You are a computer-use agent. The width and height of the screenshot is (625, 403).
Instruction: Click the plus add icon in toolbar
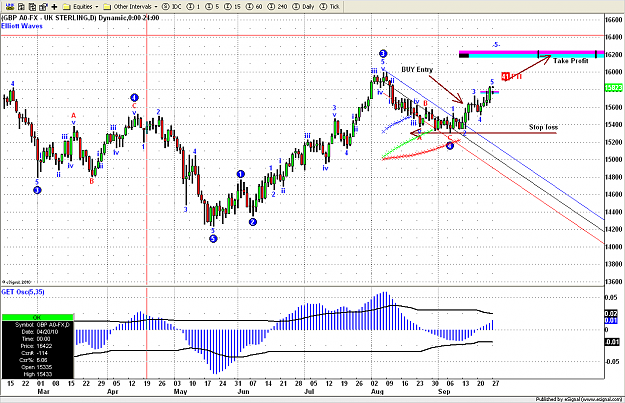[54, 6]
